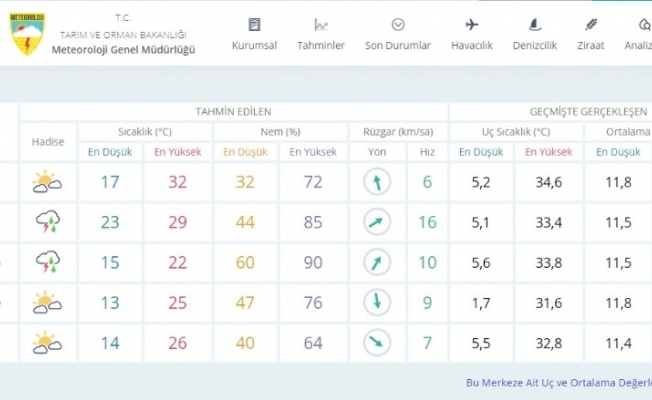
Task: Open the Tahminler menu
Action: click(x=321, y=35)
